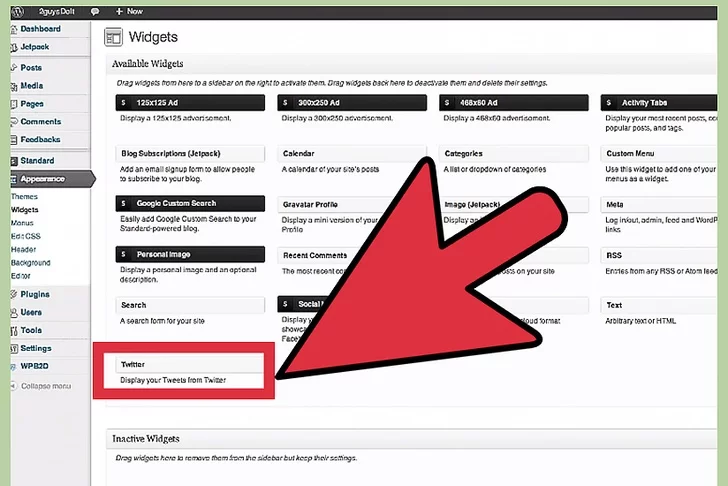
Task: Click the Blog Subscriptions (Jetpack) widget
Action: (x=189, y=154)
